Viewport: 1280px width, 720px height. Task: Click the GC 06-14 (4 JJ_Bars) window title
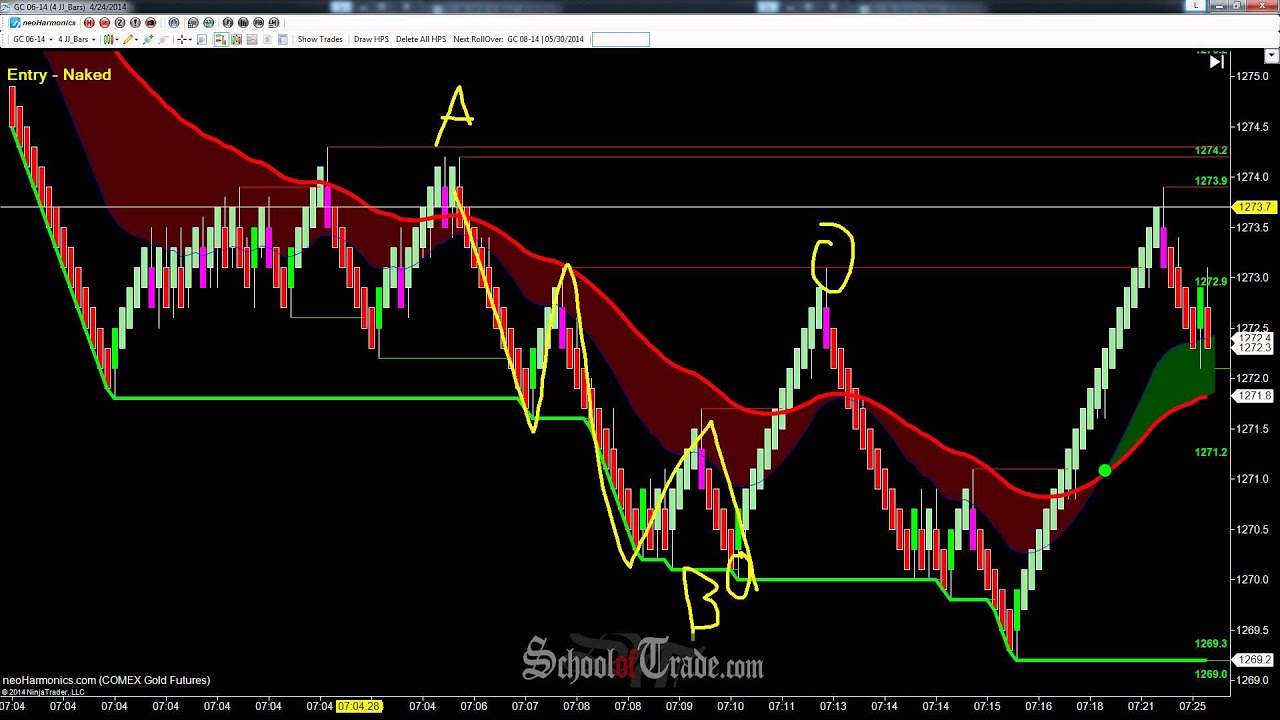(70, 7)
